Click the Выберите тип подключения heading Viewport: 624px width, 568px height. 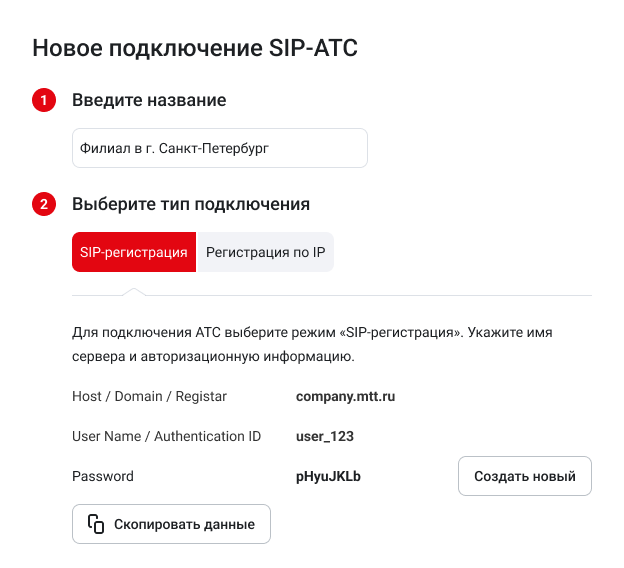pyautogui.click(x=191, y=204)
